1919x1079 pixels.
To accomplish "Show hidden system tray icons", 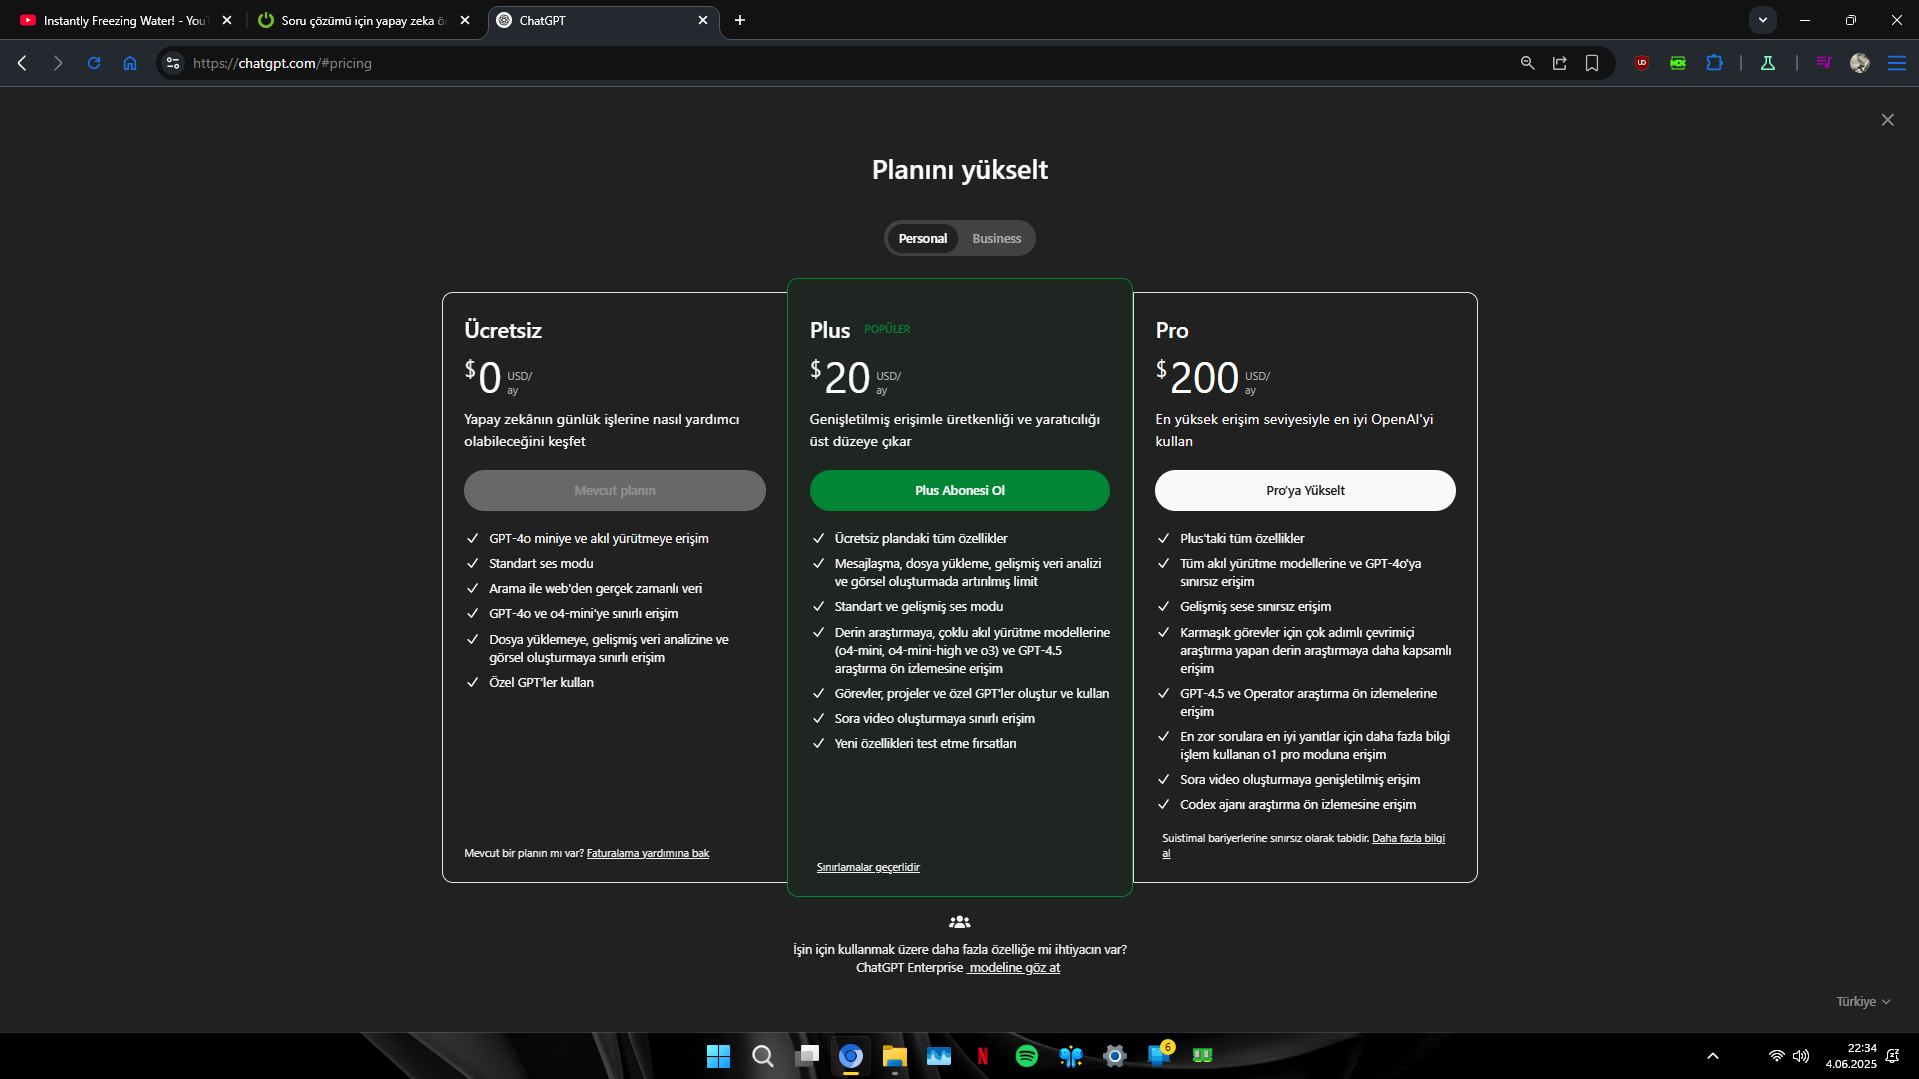I will tap(1713, 1056).
